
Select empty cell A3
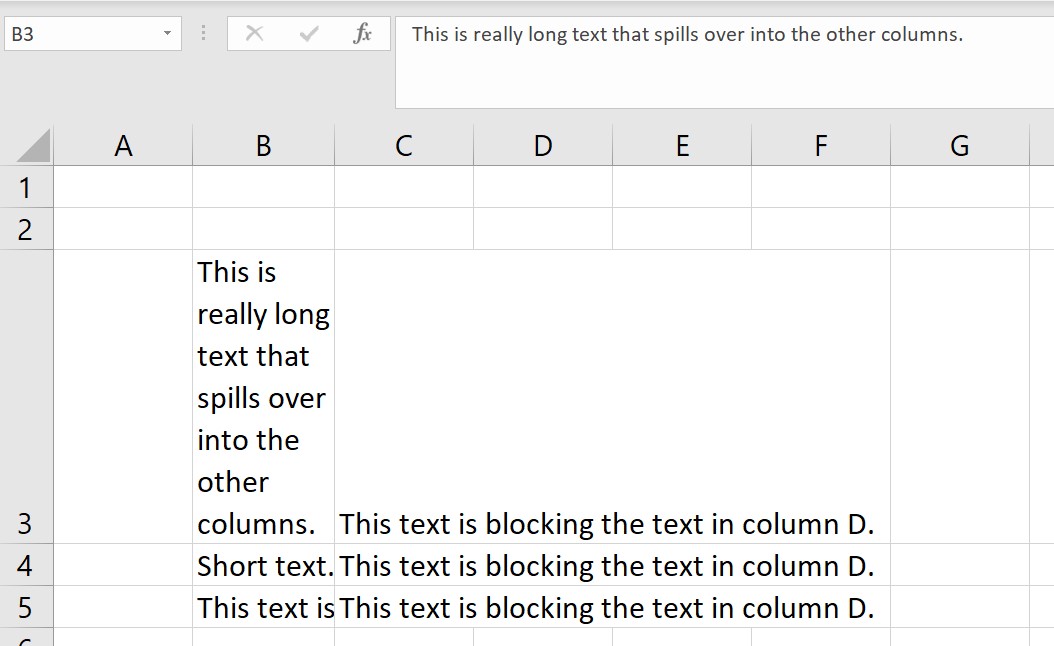123,395
